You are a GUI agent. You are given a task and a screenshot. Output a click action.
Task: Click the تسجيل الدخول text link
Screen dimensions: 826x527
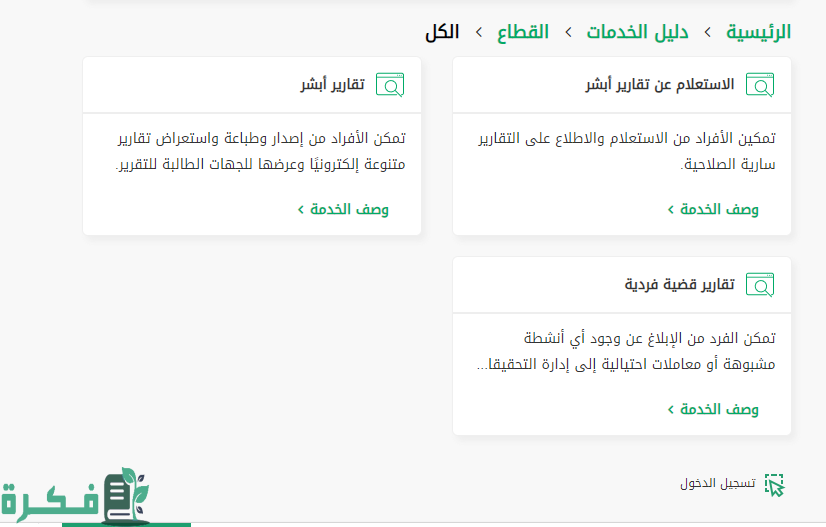click(717, 483)
